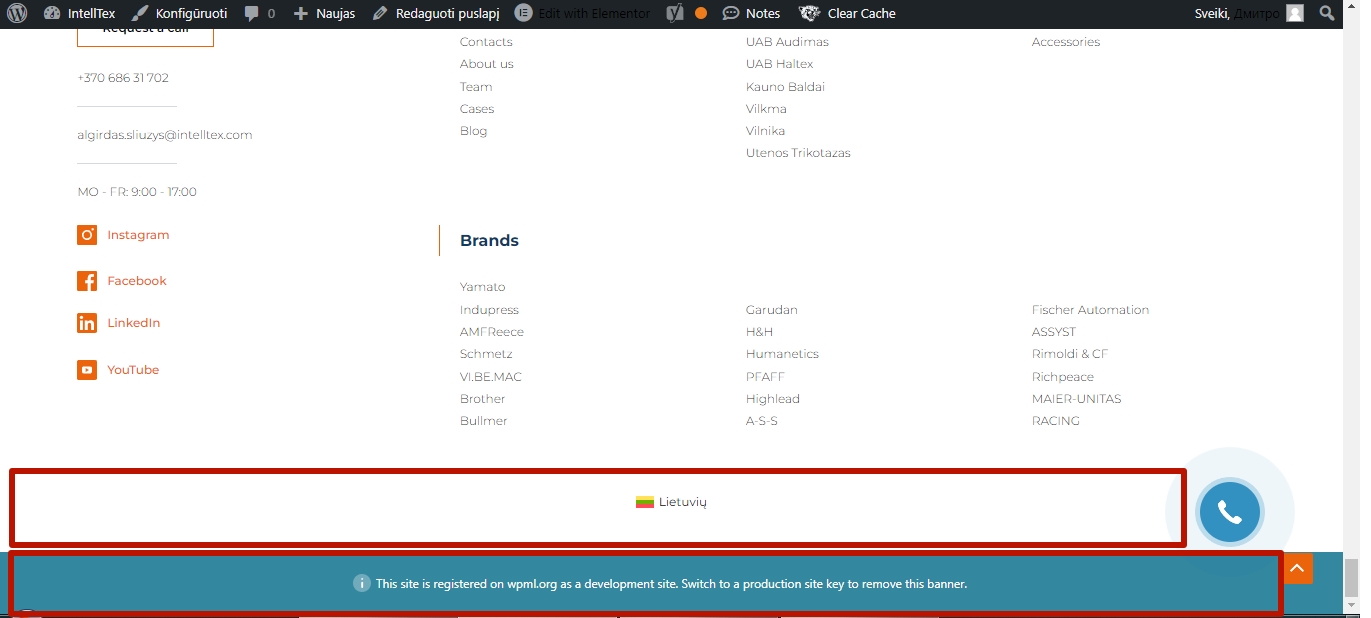Click Edit with Elementor
The width and height of the screenshot is (1371, 618).
click(x=583, y=13)
